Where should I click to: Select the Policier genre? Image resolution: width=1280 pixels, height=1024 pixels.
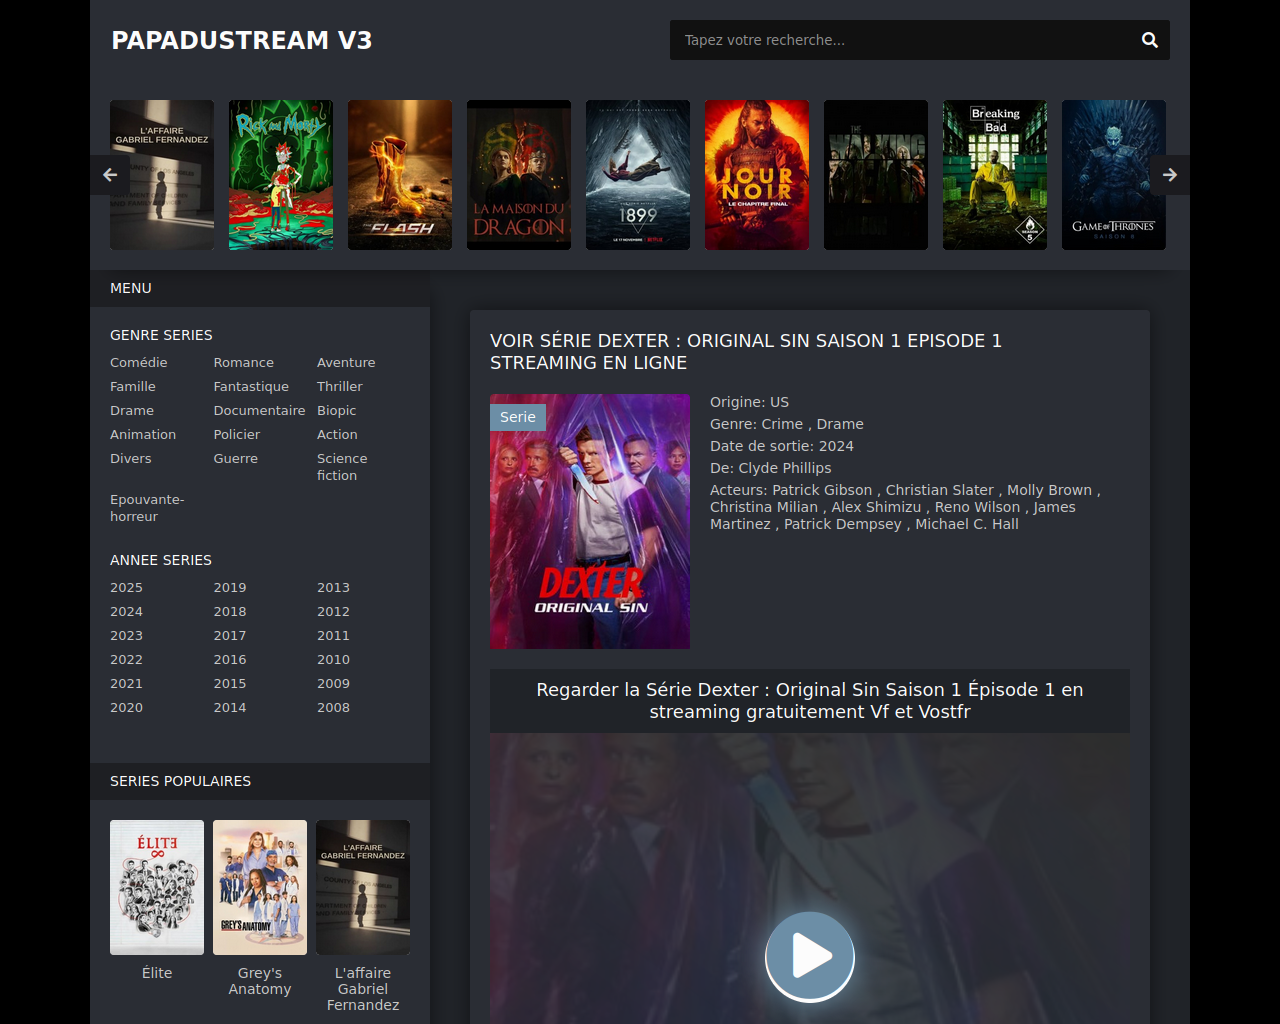(x=236, y=434)
